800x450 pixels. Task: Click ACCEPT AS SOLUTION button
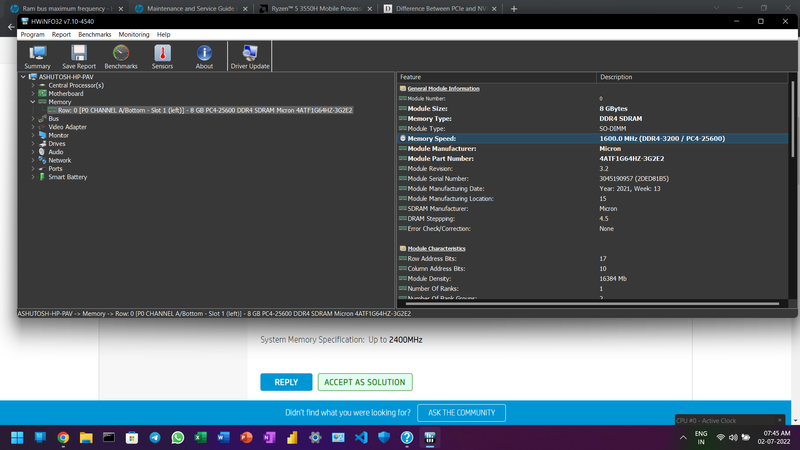(x=365, y=382)
